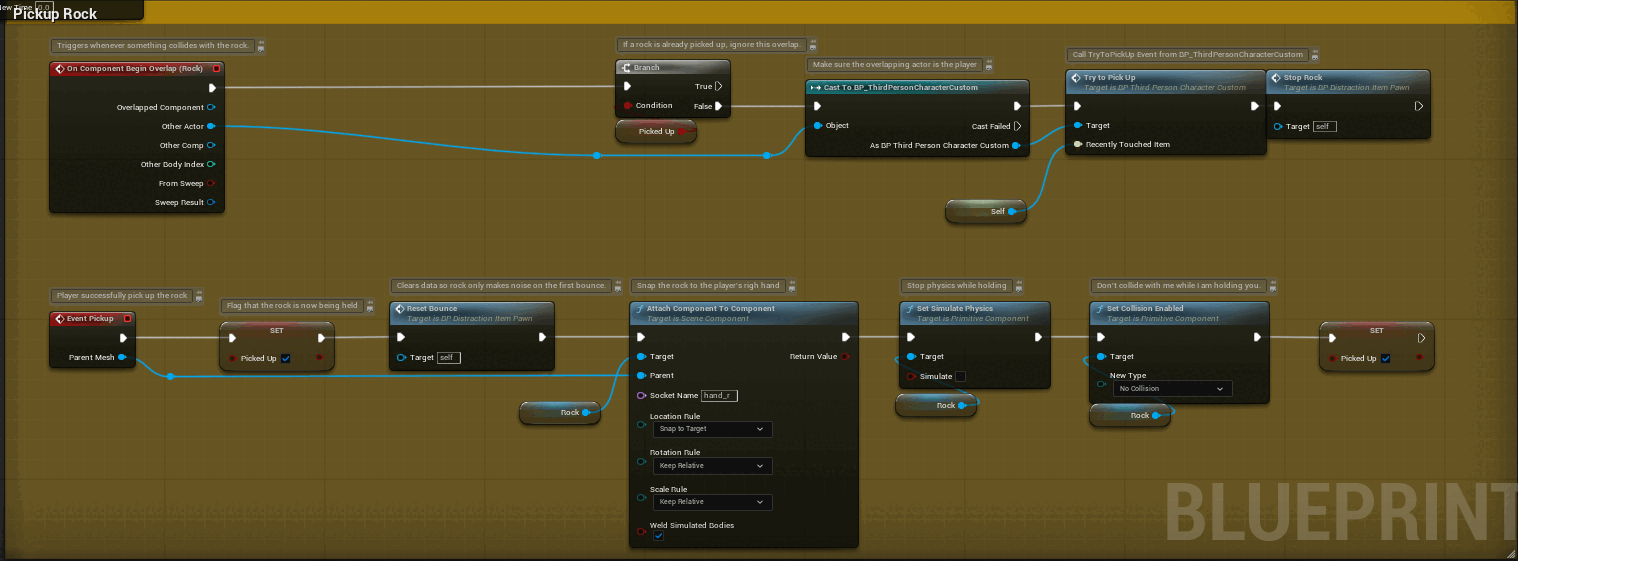Viewport: 1627px width, 561px height.
Task: Uncheck the Weld Simulated Bodies checkbox
Action: pos(658,536)
